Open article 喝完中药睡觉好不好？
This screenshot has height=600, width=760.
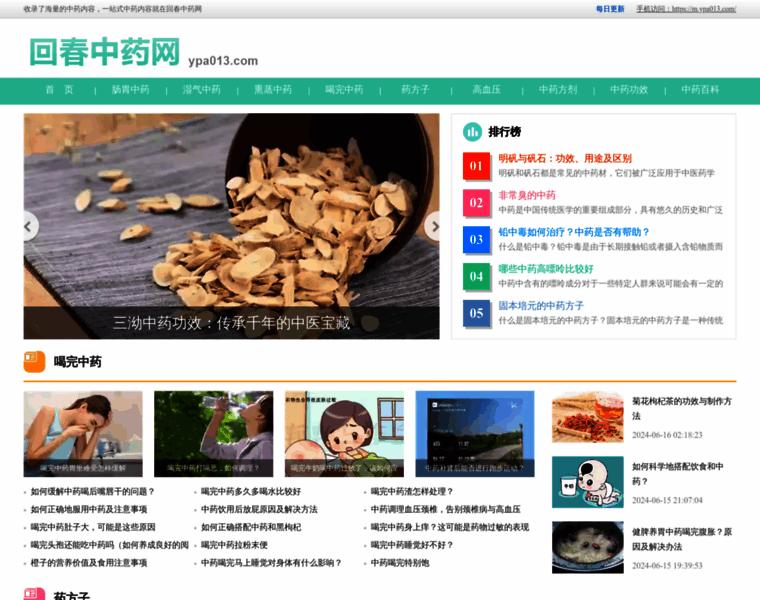pos(412,545)
